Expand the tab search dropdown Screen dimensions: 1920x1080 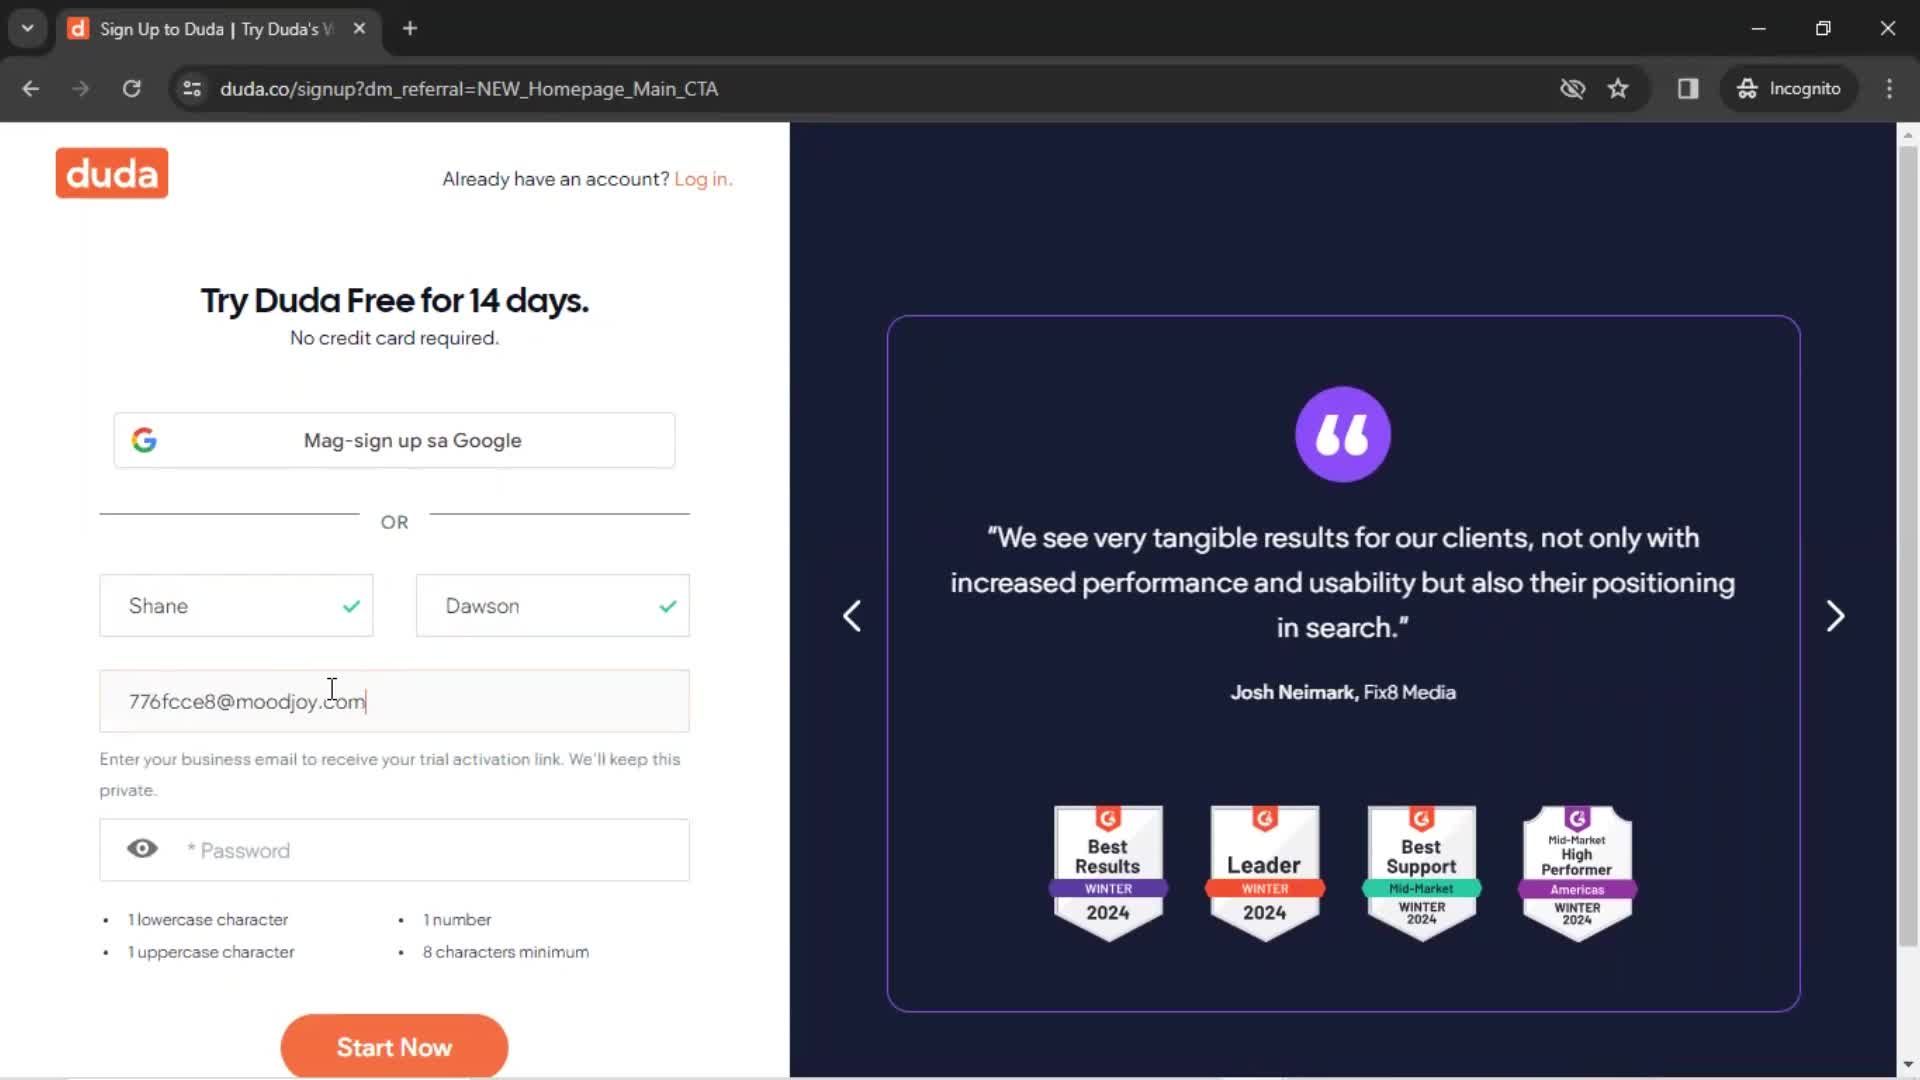27,29
